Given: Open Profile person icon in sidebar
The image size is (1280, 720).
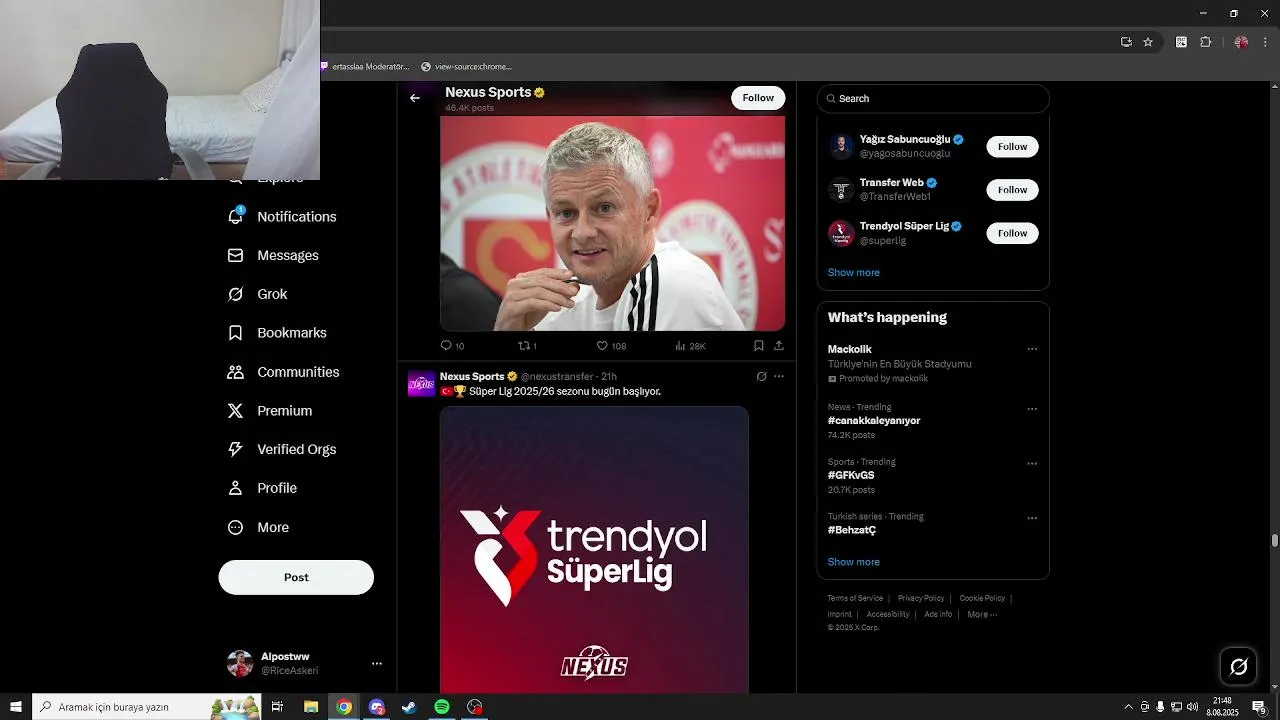Looking at the screenshot, I should (236, 488).
